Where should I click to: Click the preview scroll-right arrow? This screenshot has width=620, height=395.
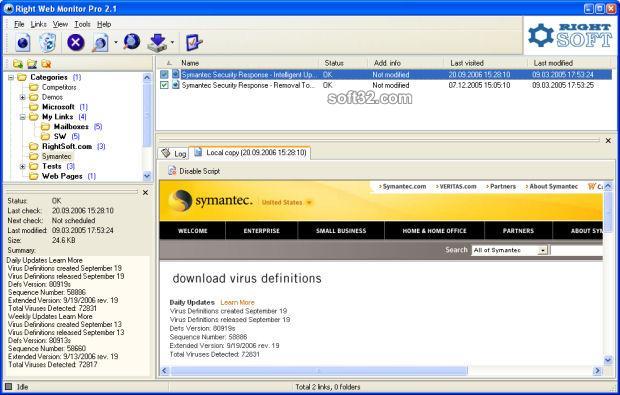[597, 371]
